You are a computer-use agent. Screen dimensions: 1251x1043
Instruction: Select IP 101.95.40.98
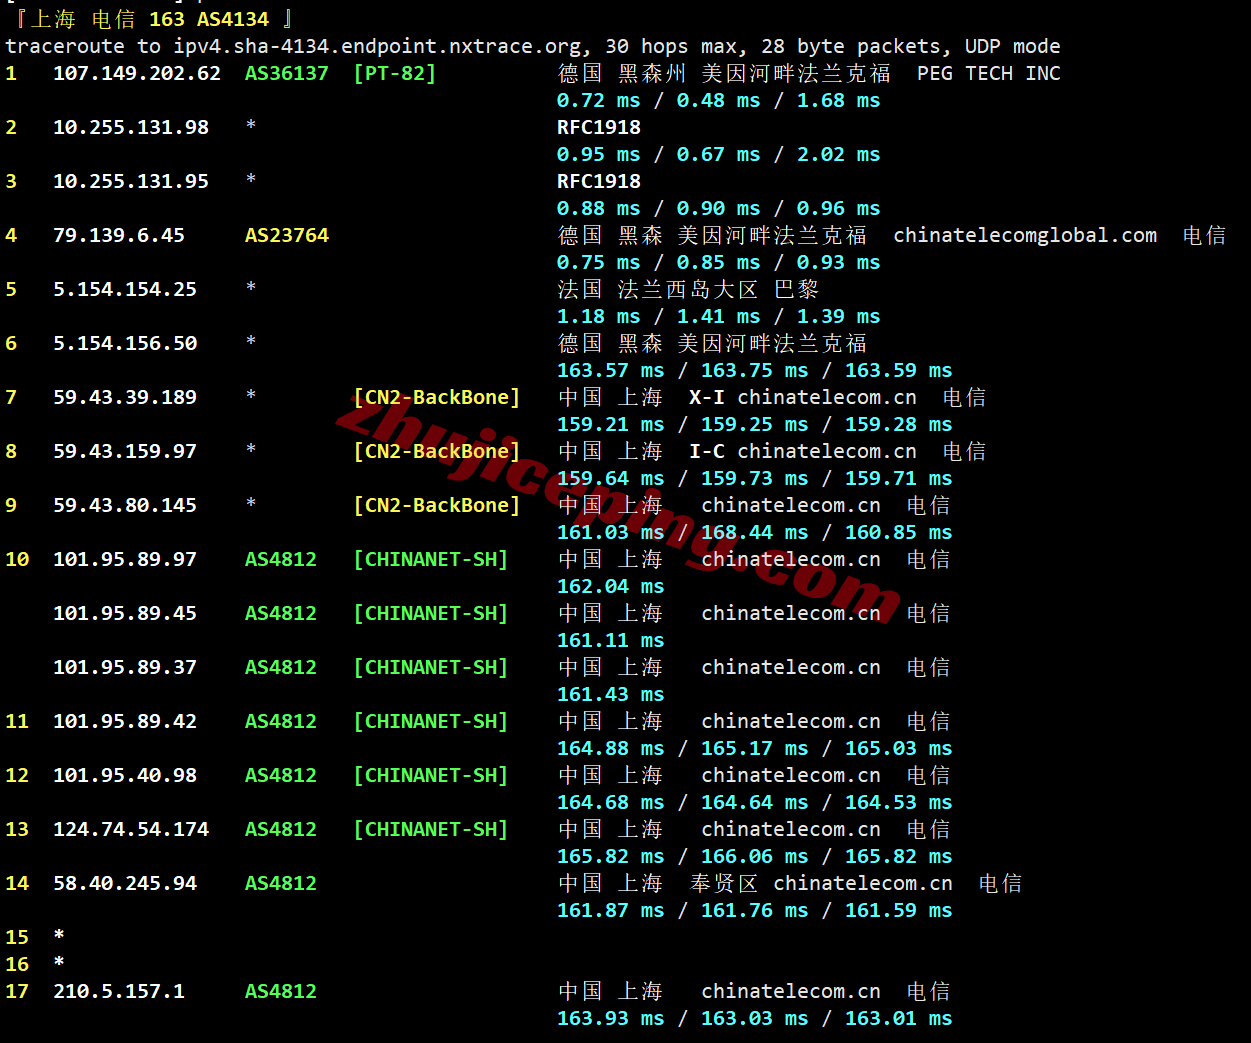(x=125, y=775)
